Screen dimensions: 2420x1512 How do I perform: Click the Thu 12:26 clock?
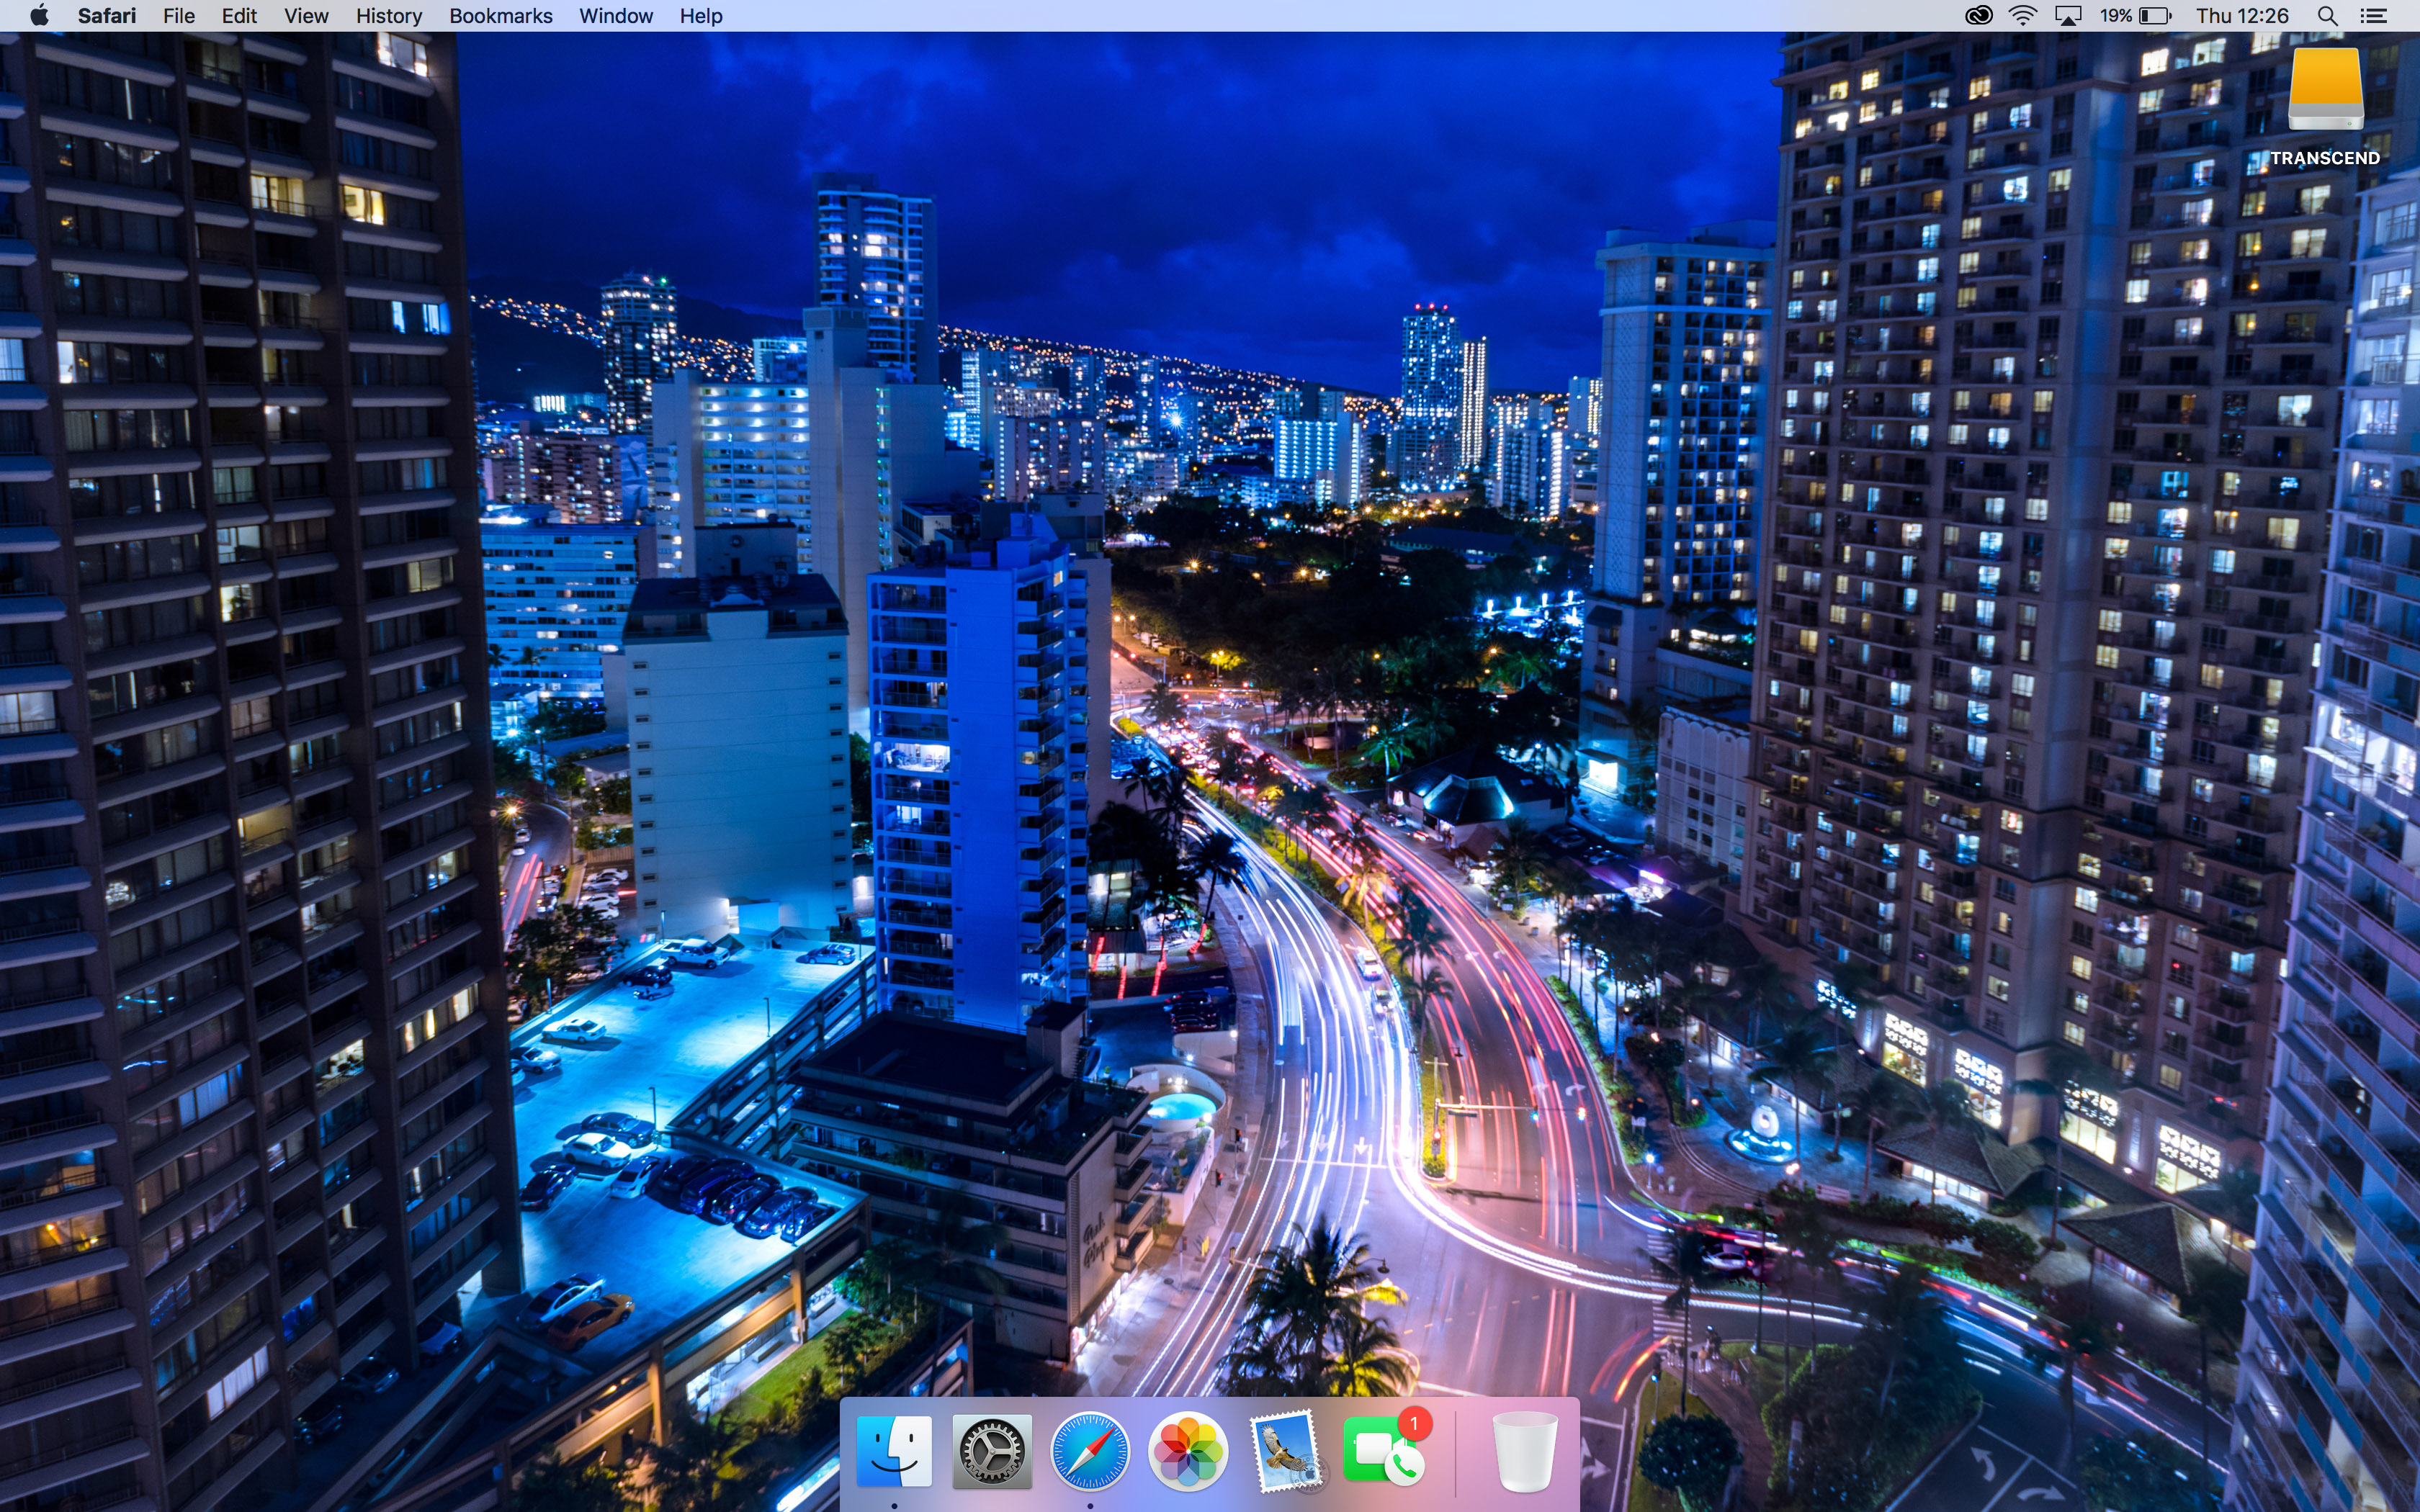click(x=2242, y=16)
